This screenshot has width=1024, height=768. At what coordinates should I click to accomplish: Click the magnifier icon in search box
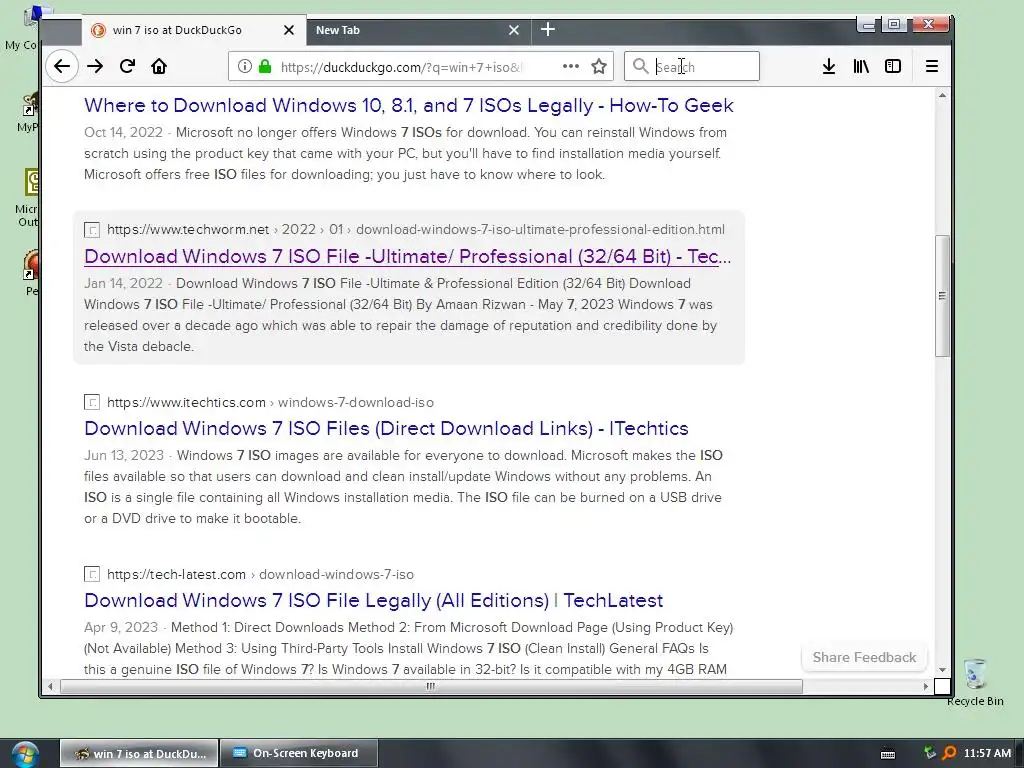(x=641, y=66)
